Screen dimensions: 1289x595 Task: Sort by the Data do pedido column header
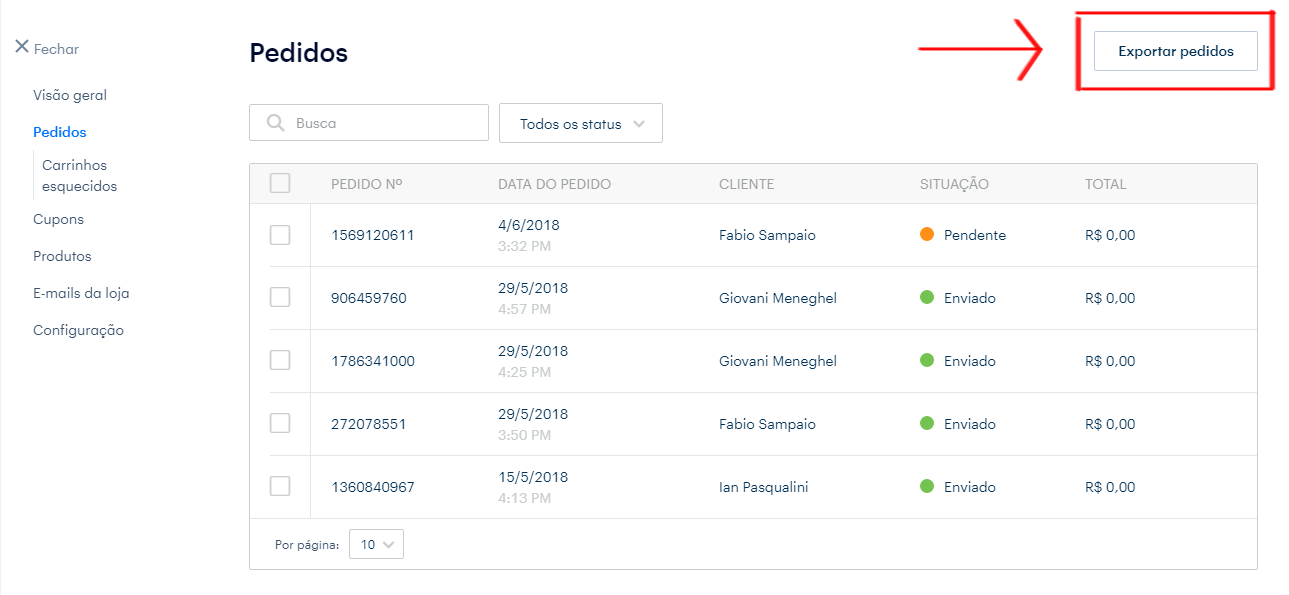(x=554, y=184)
